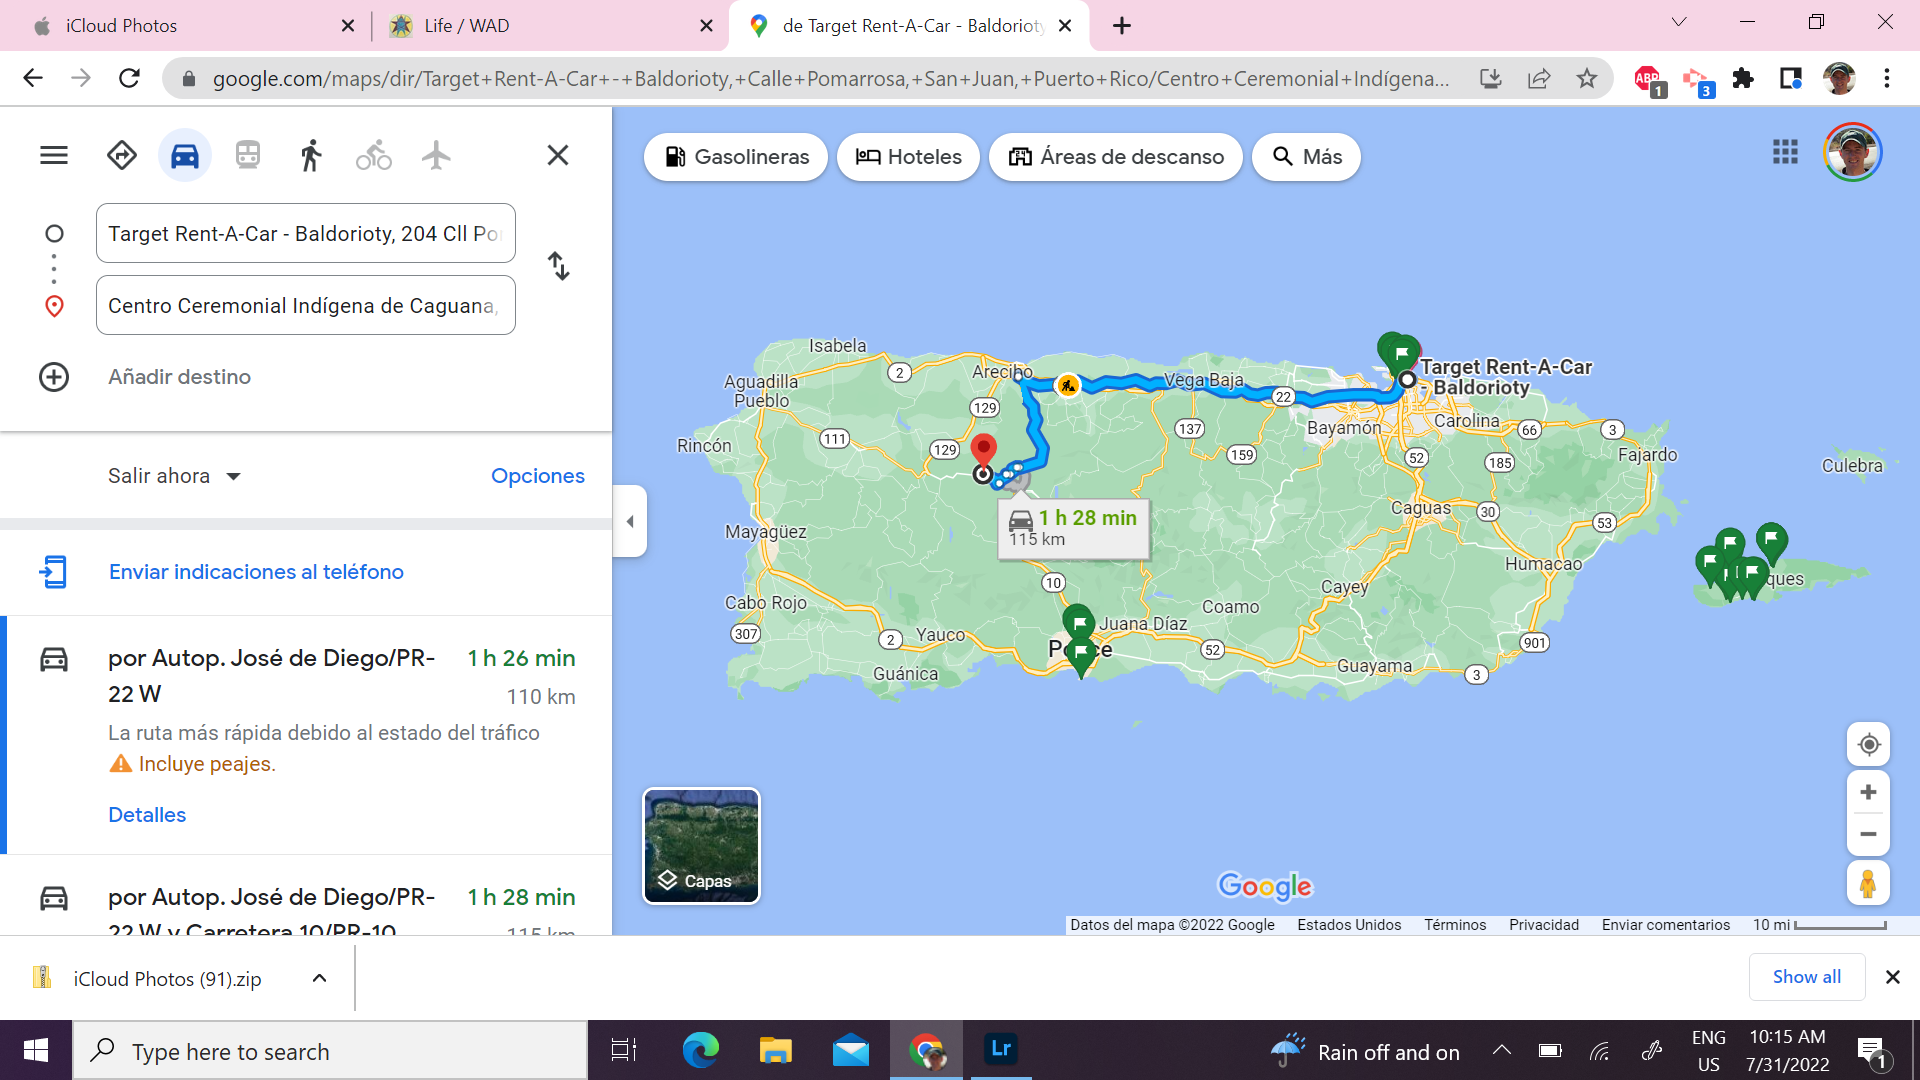
Task: Edit the Target Rent-A-Car origin field
Action: (x=306, y=233)
